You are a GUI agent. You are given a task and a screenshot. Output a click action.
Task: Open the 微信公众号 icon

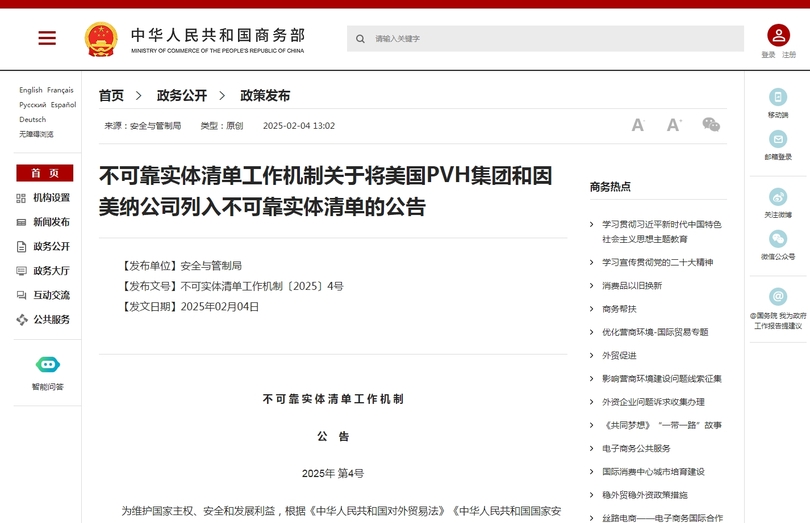(x=778, y=239)
